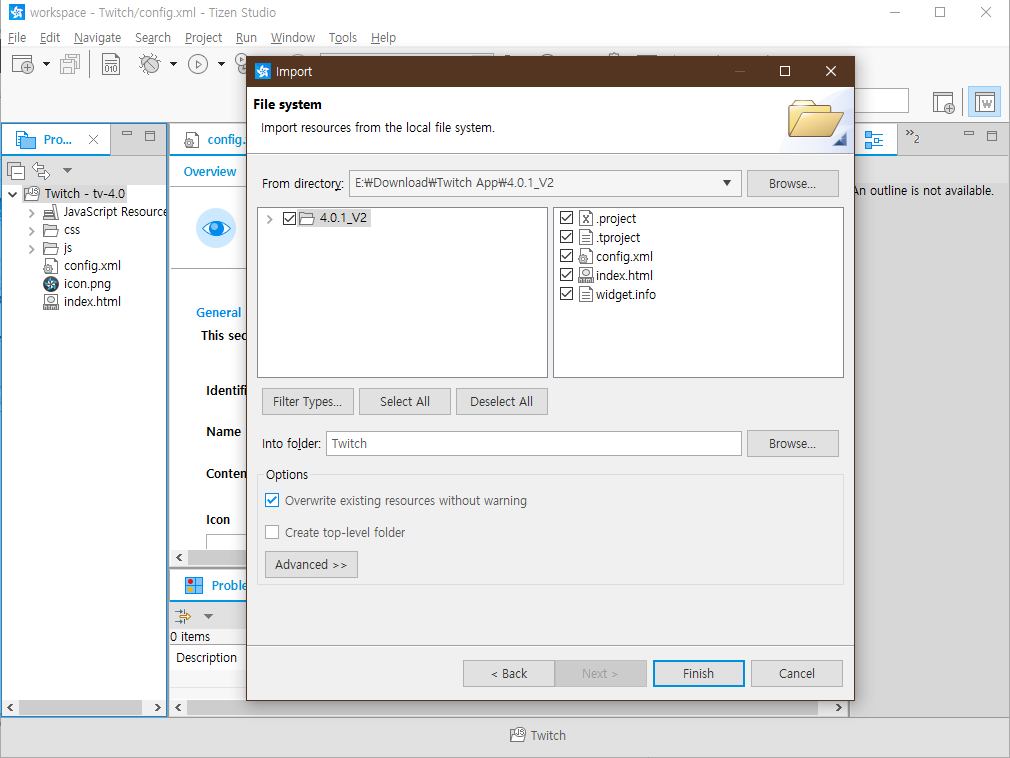Uncheck the 4.0.1_V2 folder checkbox
The width and height of the screenshot is (1010, 758).
pos(289,219)
